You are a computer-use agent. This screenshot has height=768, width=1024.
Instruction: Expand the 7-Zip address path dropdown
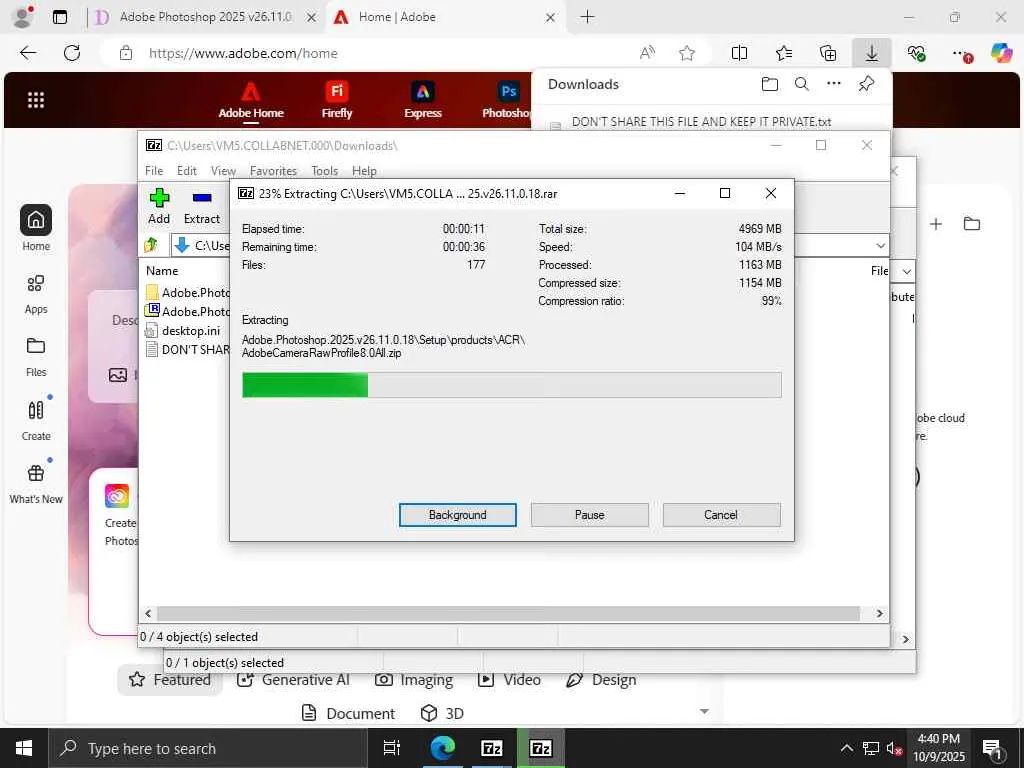pos(880,246)
